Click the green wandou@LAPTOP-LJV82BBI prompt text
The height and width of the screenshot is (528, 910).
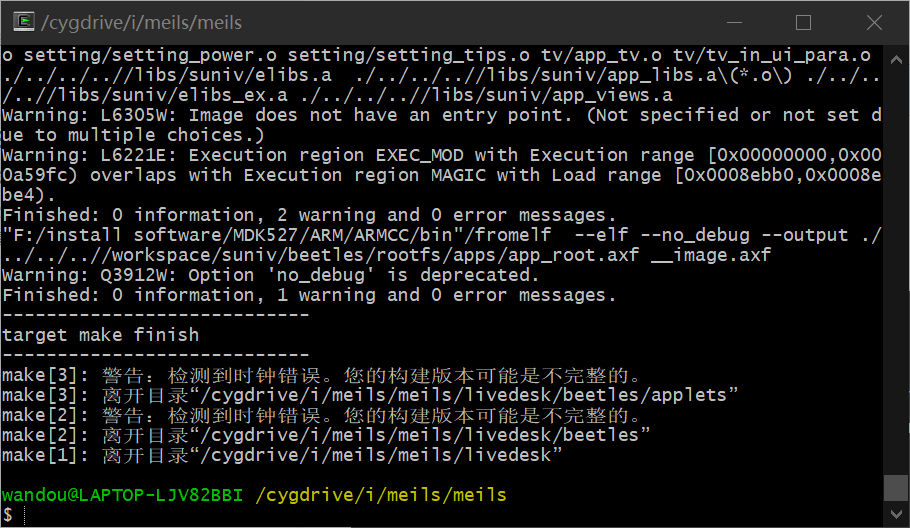tap(122, 495)
